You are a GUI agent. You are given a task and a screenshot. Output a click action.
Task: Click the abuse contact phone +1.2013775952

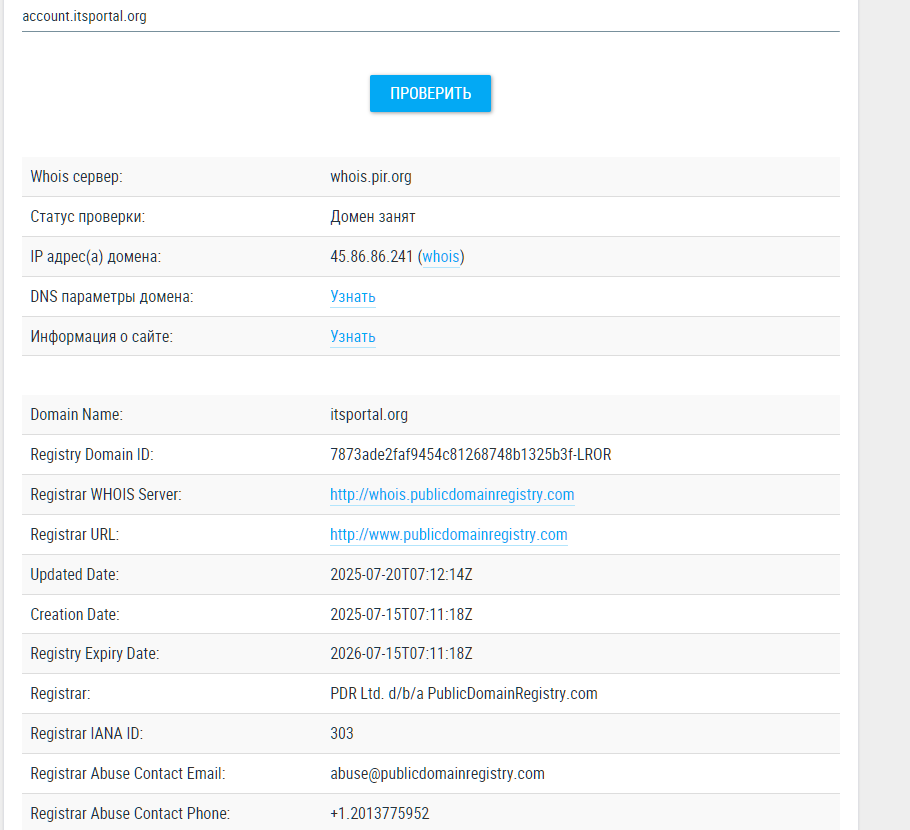tap(380, 814)
